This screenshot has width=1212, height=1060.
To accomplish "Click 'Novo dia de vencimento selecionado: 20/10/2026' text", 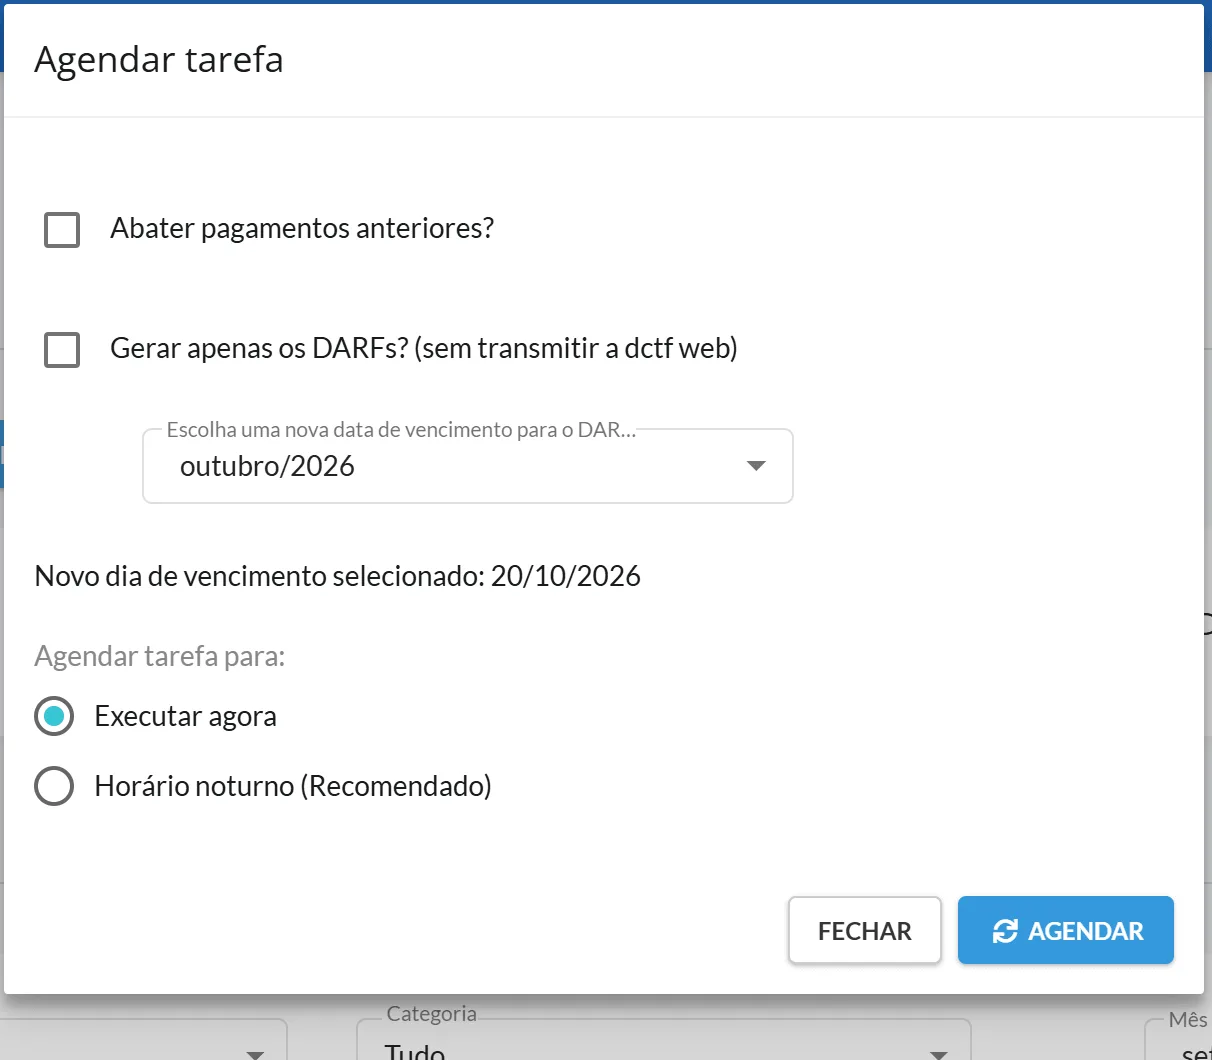I will point(338,576).
